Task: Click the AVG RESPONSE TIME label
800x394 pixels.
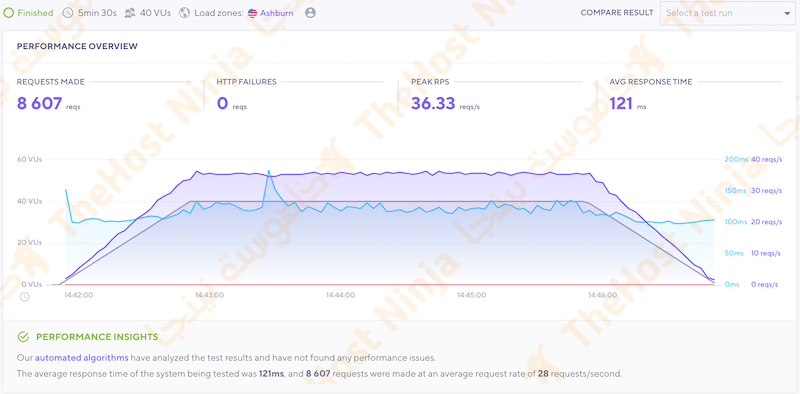Action: 651,82
